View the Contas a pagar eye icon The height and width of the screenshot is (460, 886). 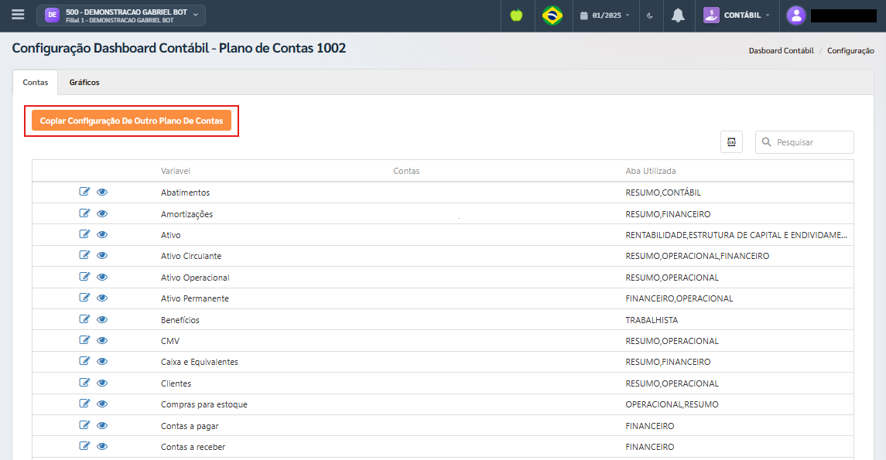pos(102,426)
